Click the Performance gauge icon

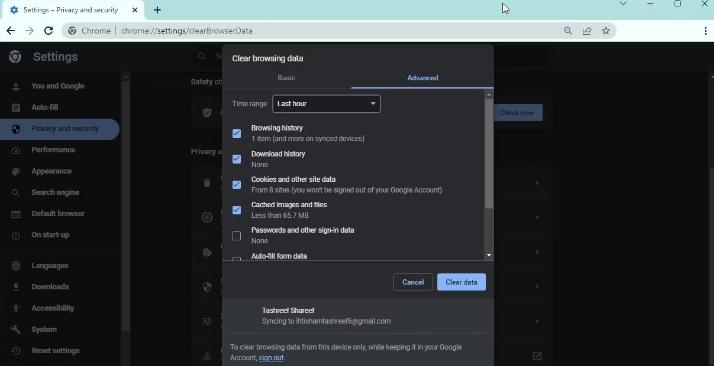(16, 150)
